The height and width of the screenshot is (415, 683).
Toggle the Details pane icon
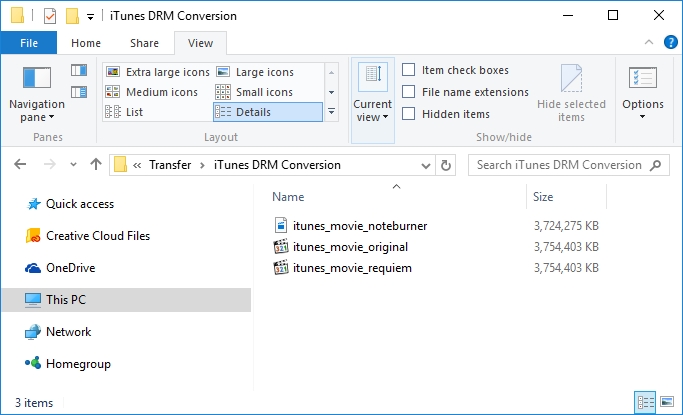tap(79, 92)
